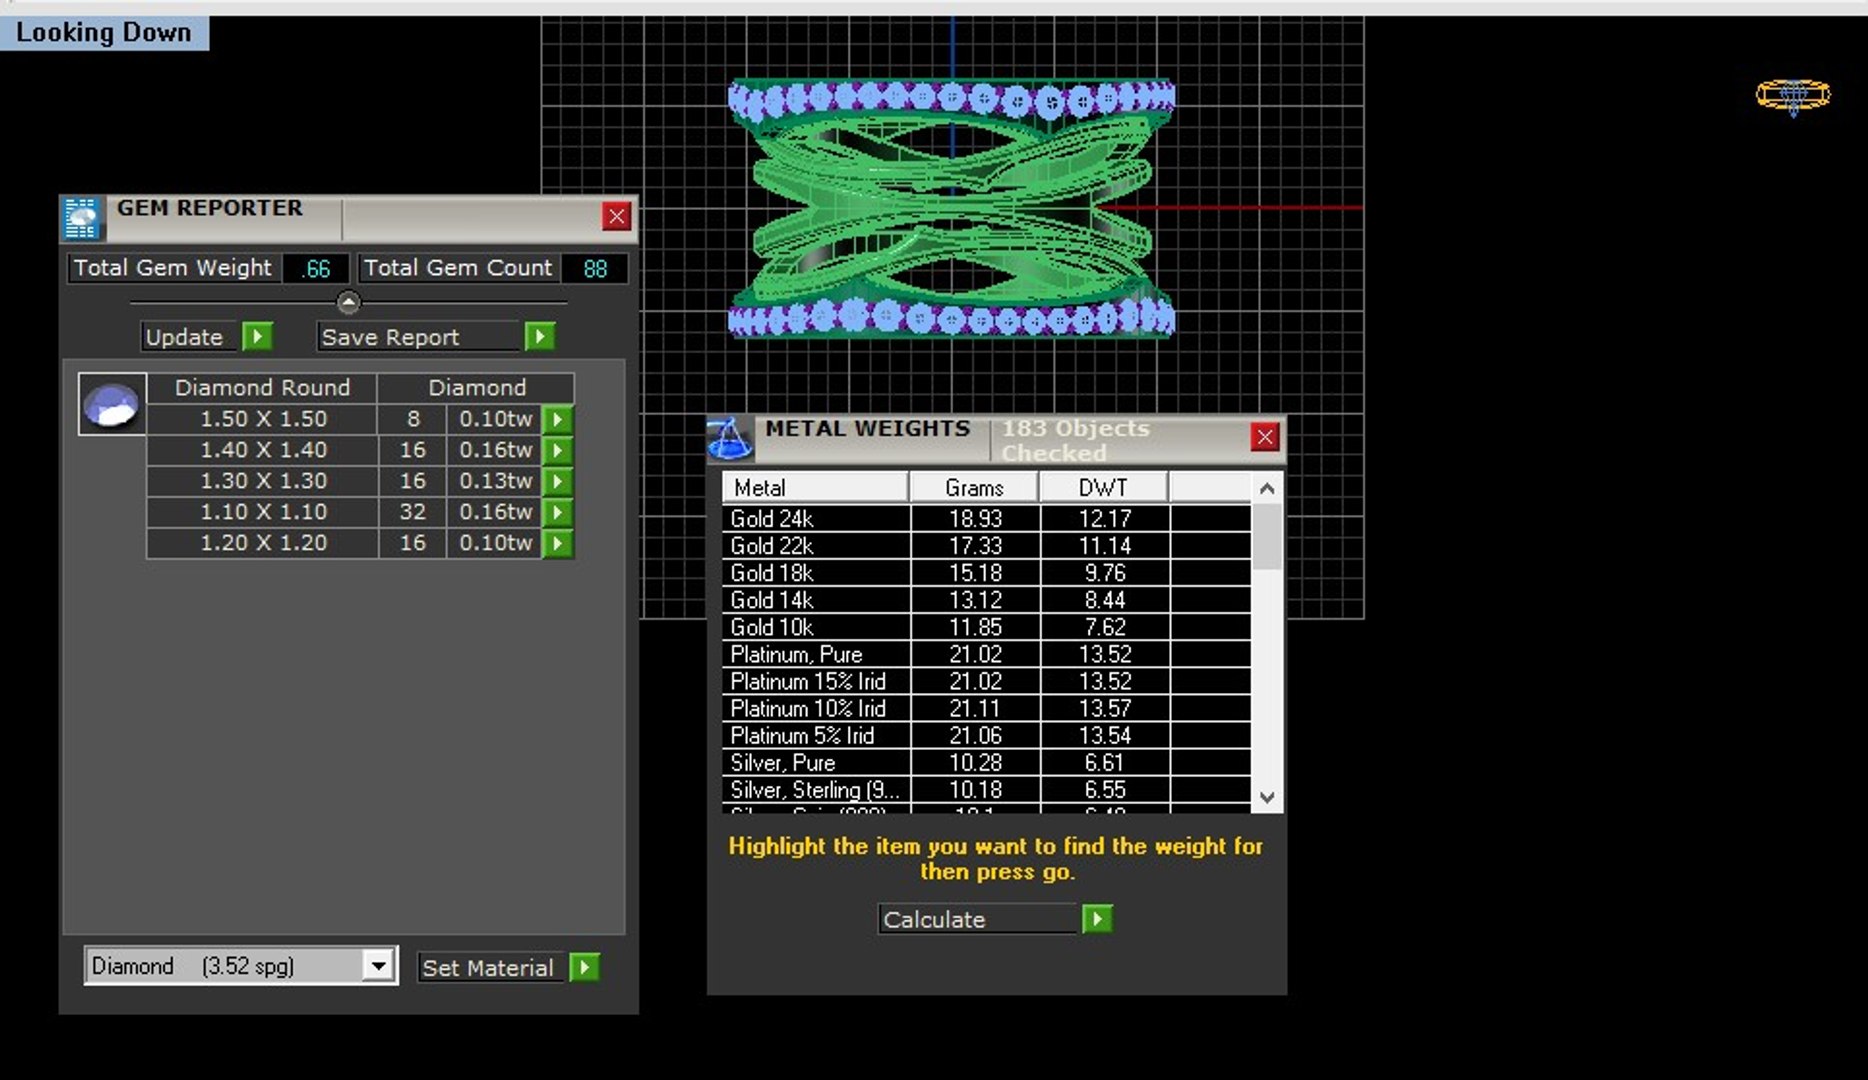
Task: Close the Gem Reporter panel
Action: [x=617, y=216]
